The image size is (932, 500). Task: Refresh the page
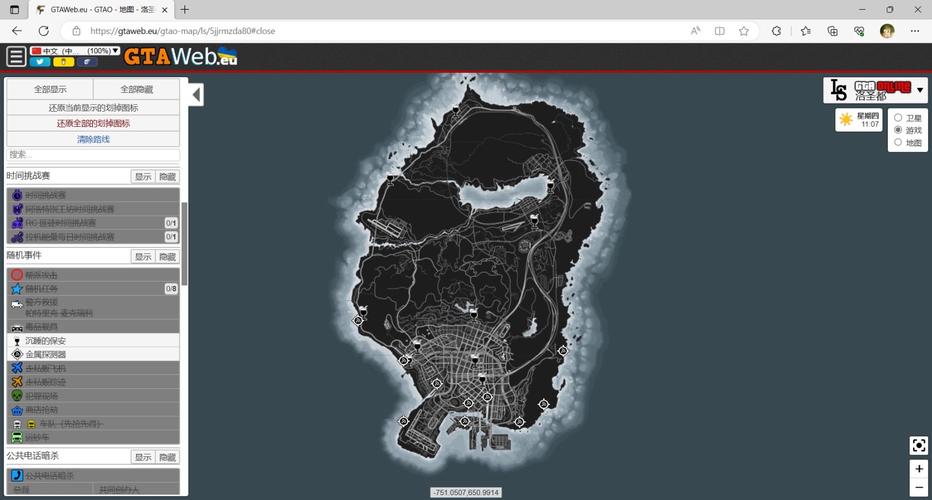pyautogui.click(x=43, y=31)
